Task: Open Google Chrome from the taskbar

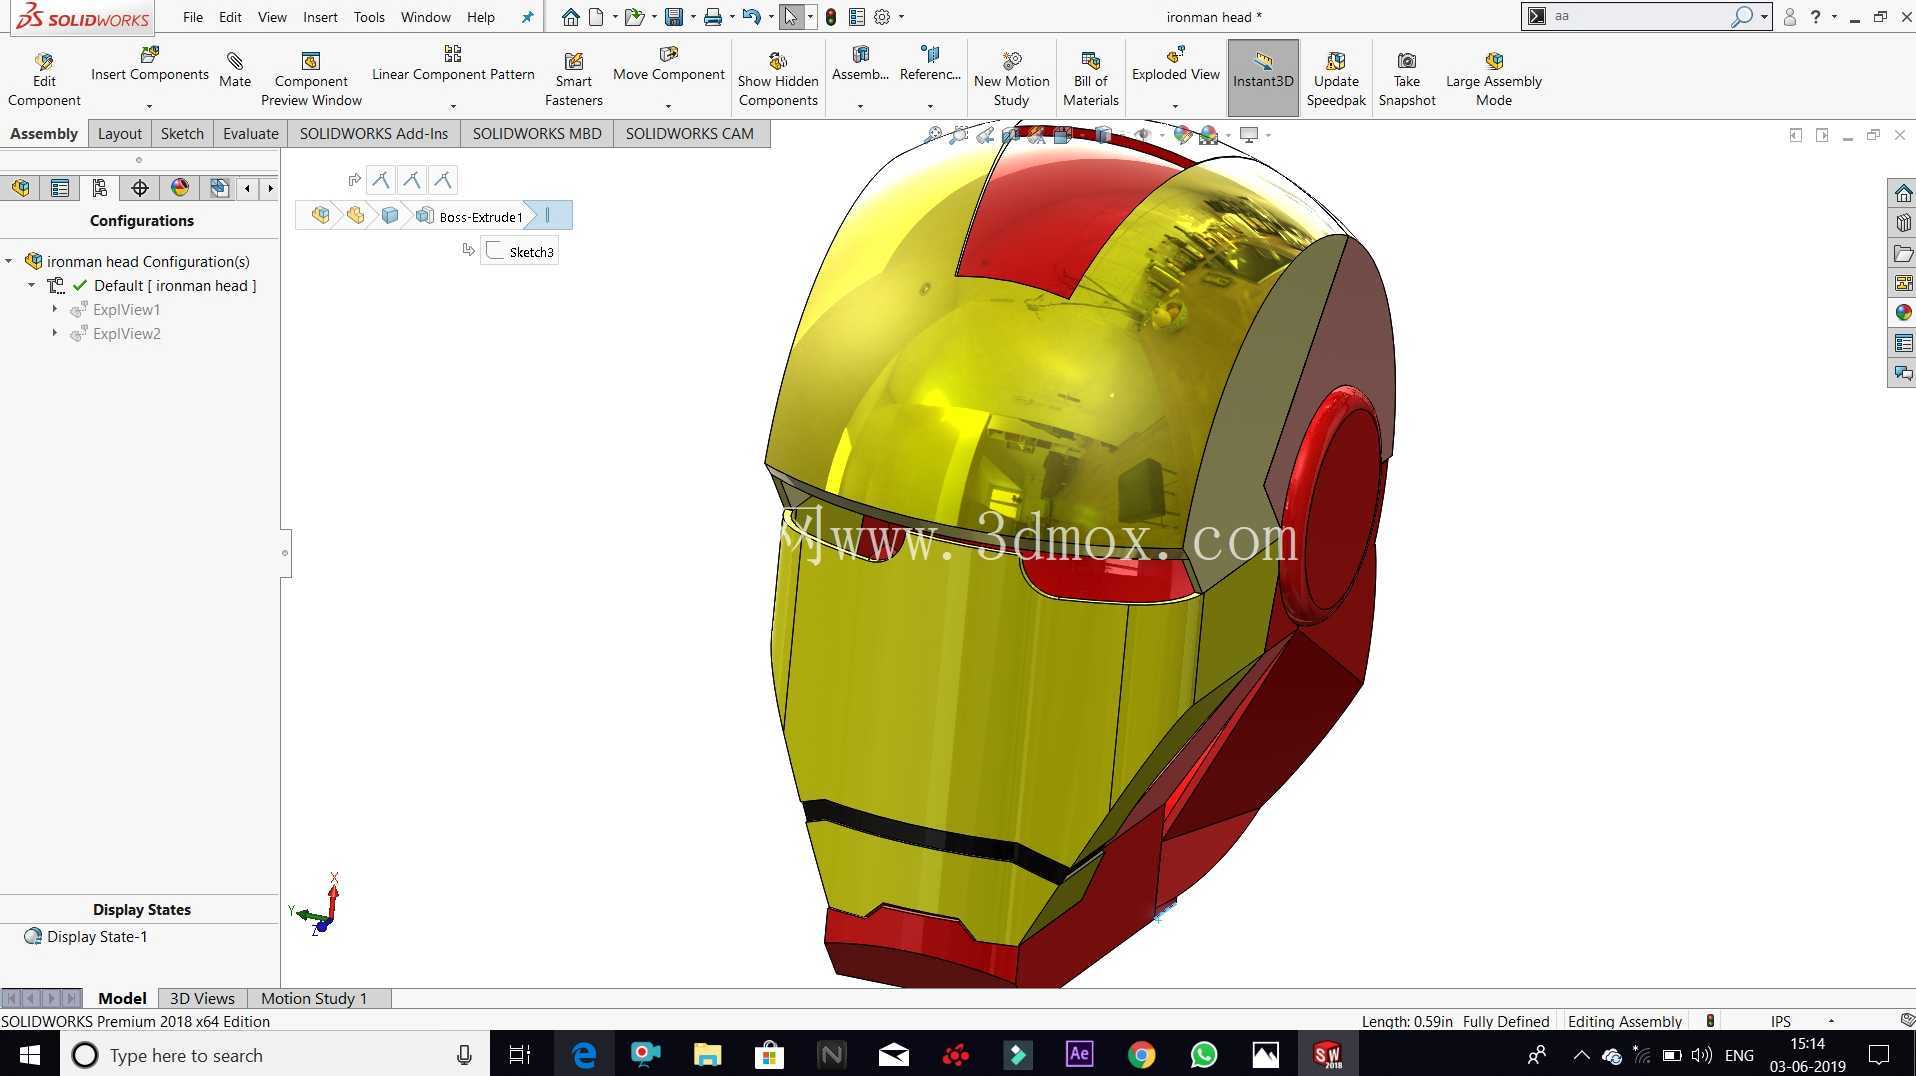Action: pyautogui.click(x=1141, y=1055)
